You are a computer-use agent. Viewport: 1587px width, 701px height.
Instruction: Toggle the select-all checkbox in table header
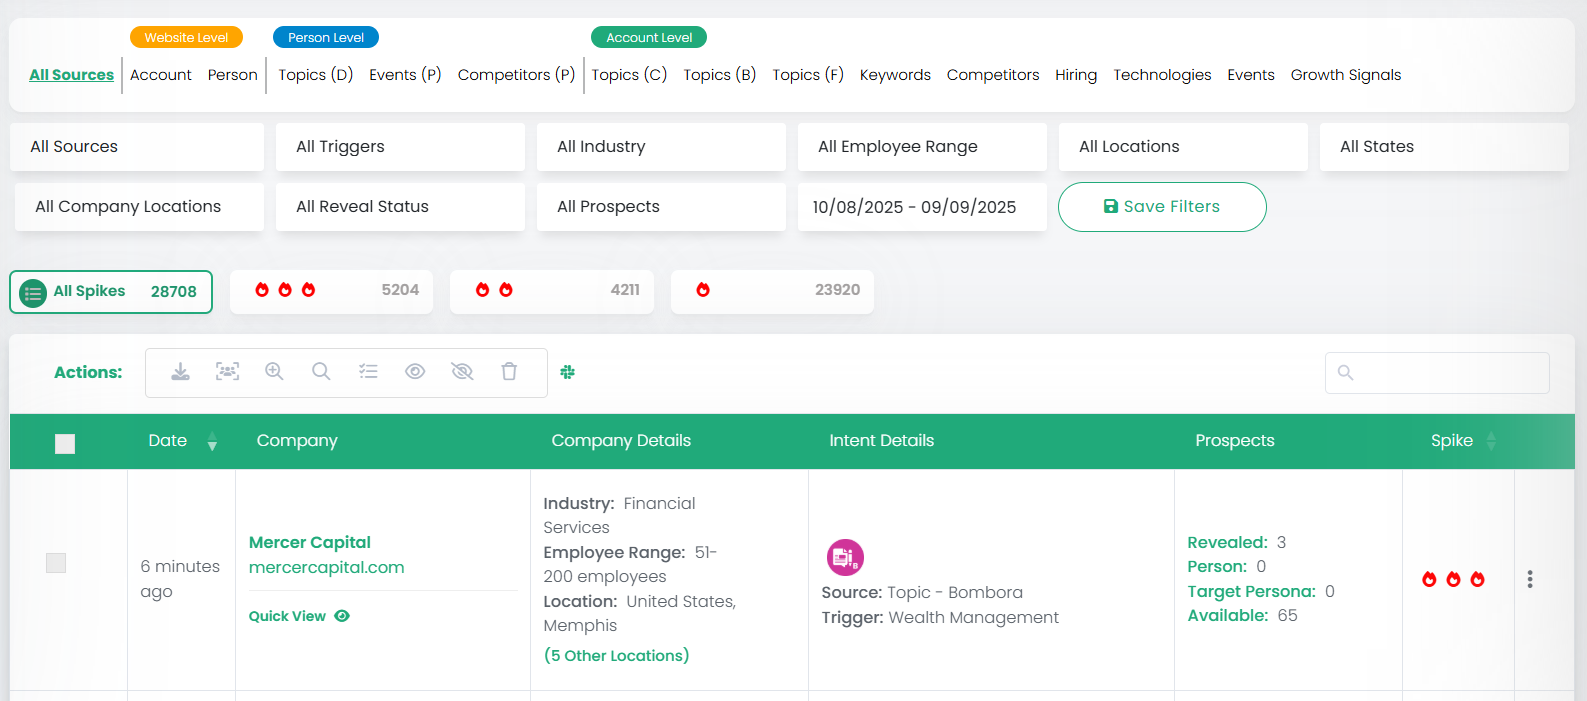pos(65,443)
